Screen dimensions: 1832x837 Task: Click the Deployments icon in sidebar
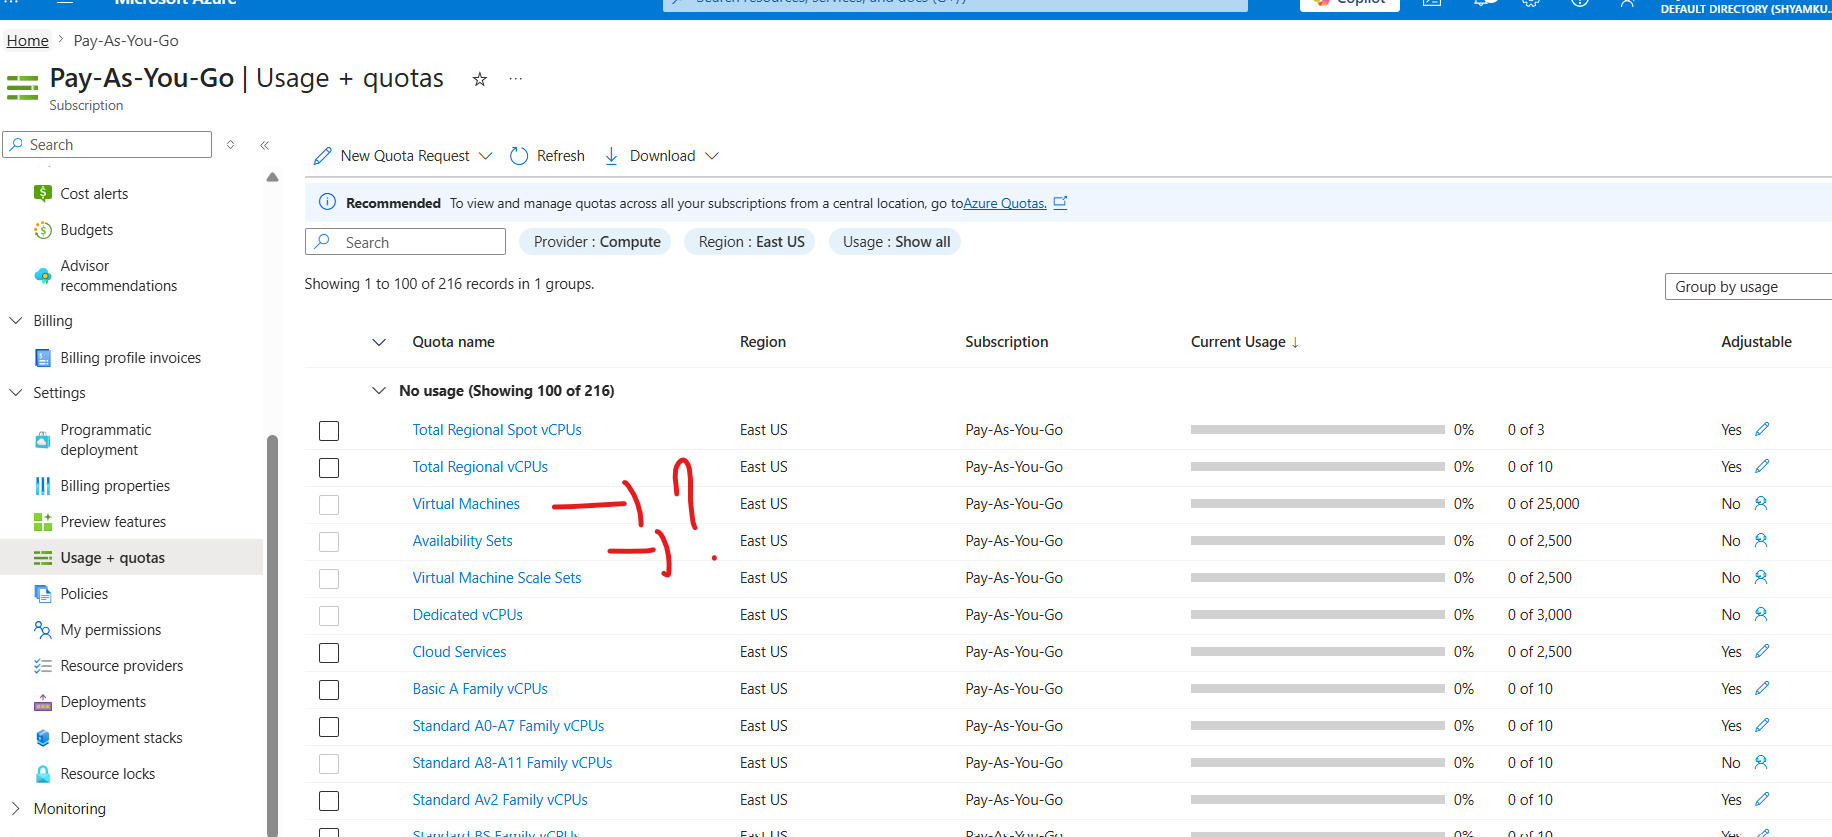click(42, 702)
